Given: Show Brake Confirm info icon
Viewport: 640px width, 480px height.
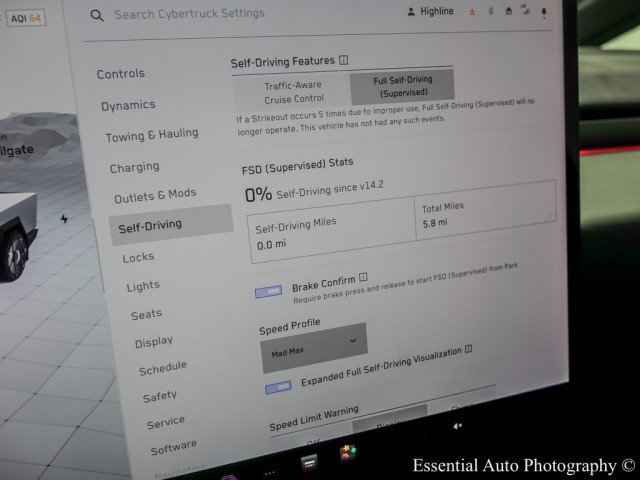Looking at the screenshot, I should click(363, 278).
